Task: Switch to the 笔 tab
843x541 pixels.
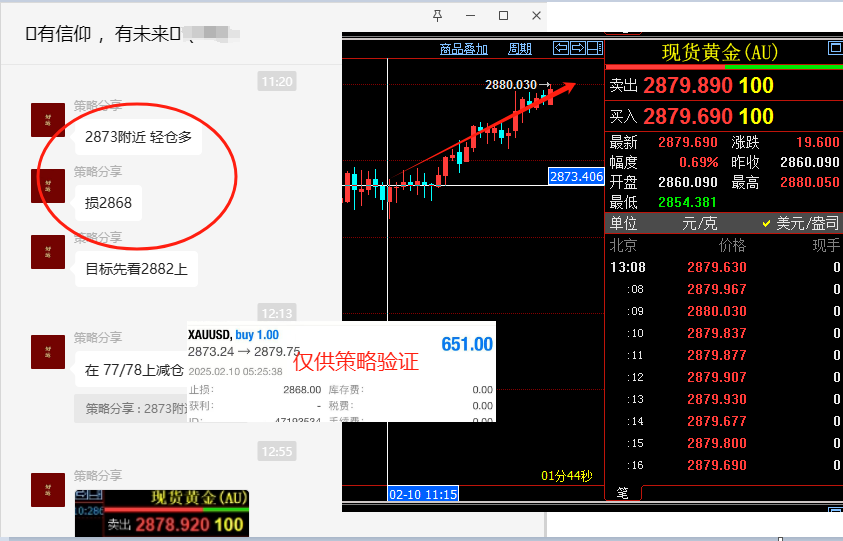Action: pos(623,493)
